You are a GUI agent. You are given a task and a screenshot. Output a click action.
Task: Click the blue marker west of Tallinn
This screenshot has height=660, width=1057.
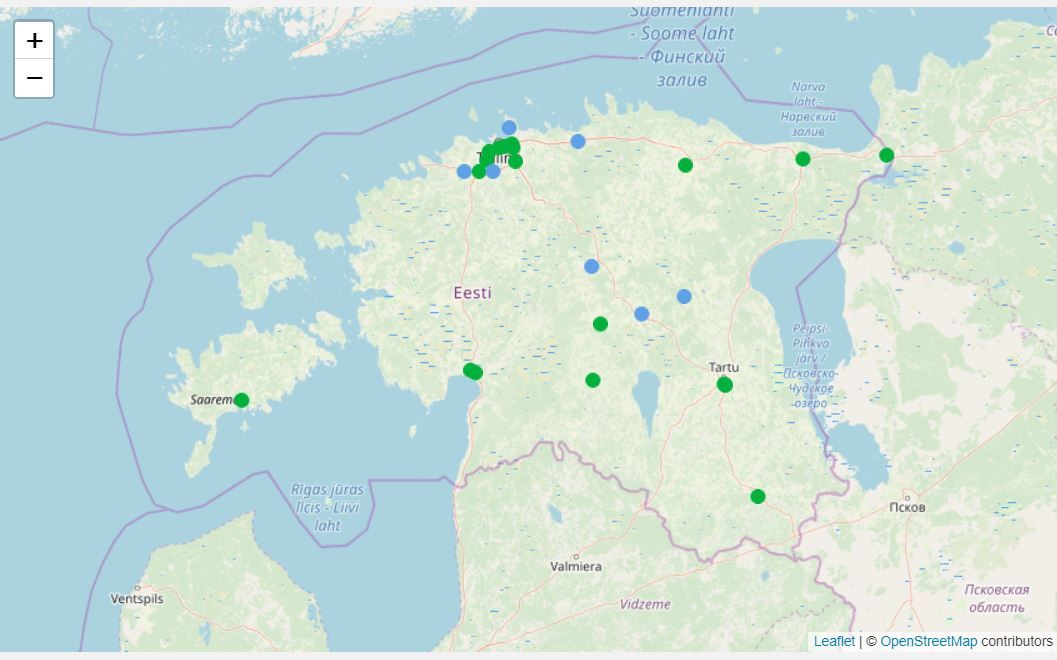coord(461,171)
